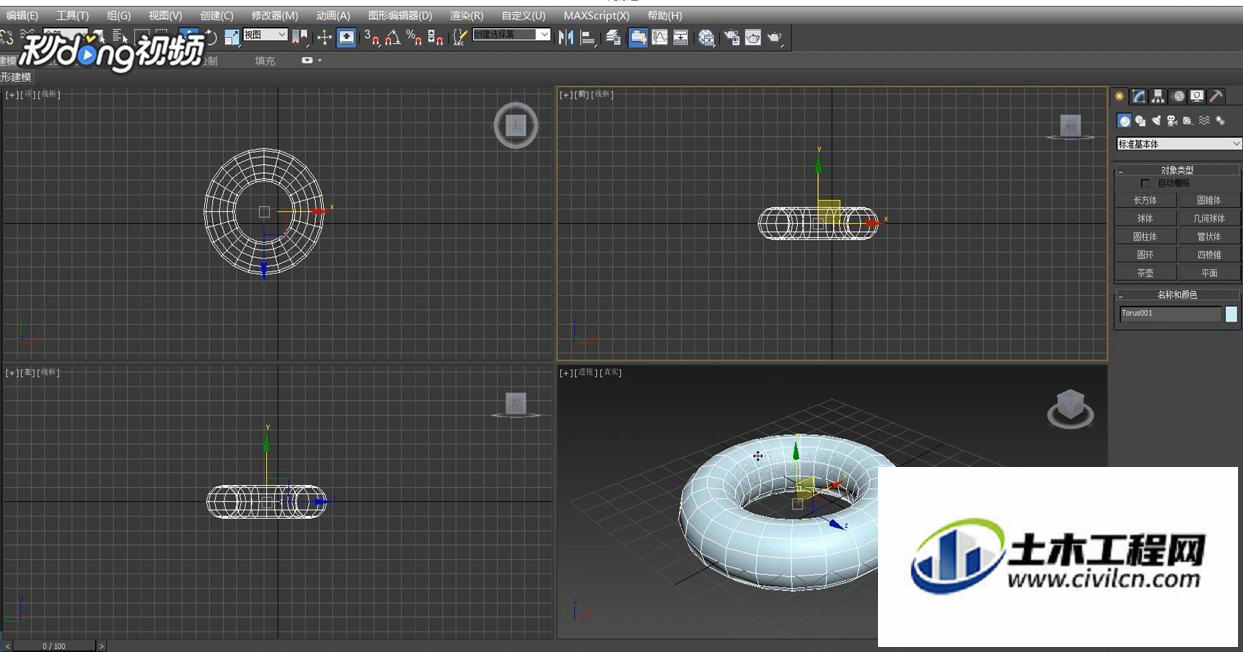Image resolution: width=1243 pixels, height=652 pixels.
Task: Toggle the Graphite modeling ribbon button
Action: coord(638,37)
